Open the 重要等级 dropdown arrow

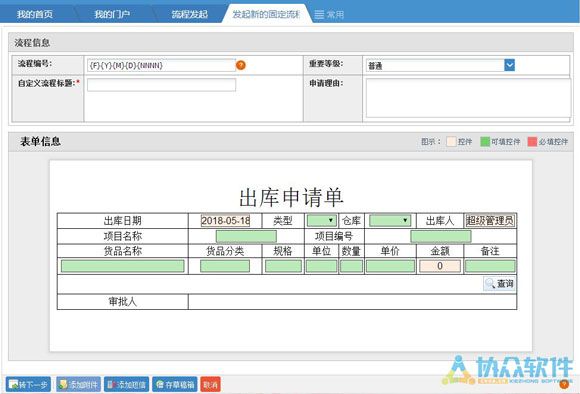click(x=509, y=65)
